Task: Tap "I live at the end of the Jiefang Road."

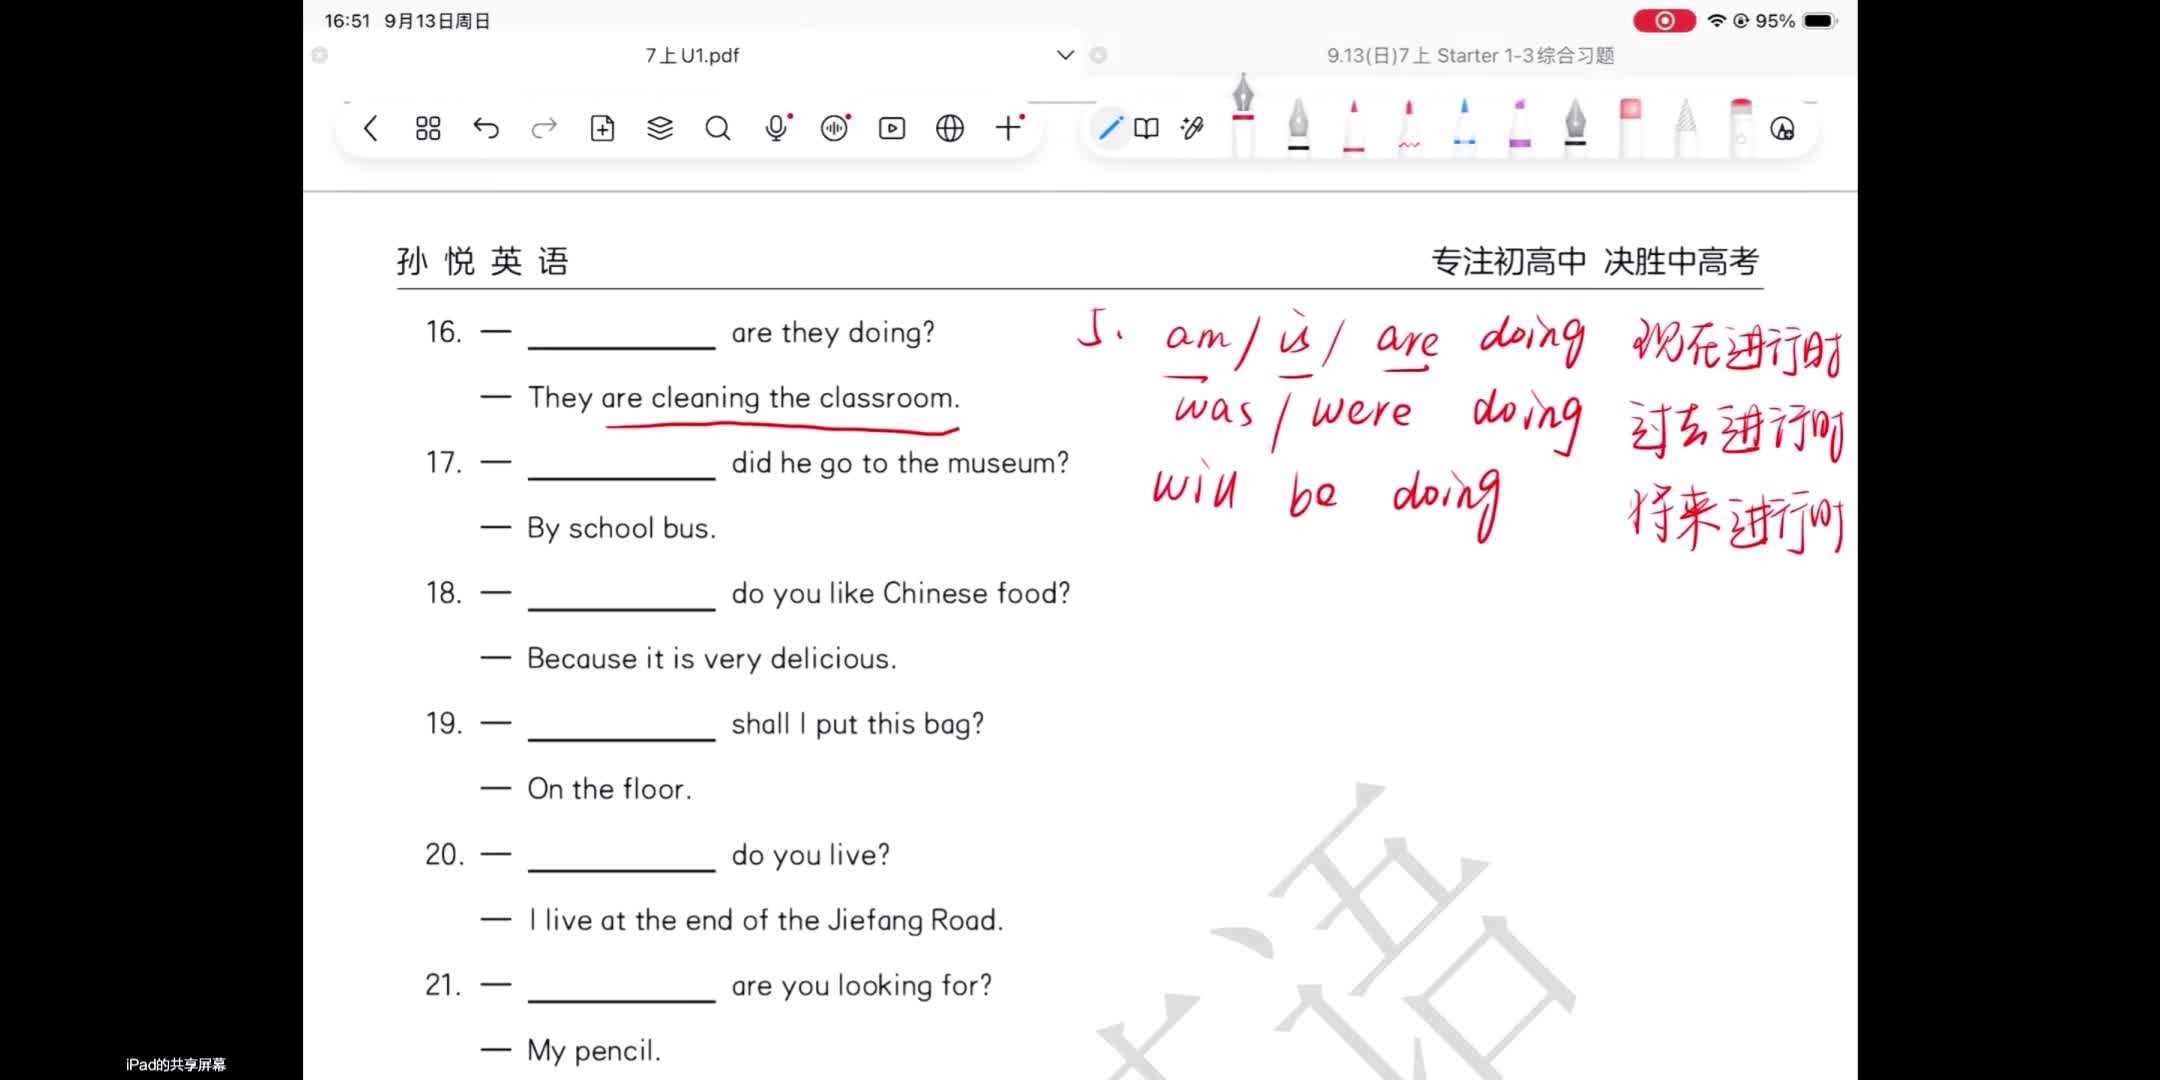Action: click(x=765, y=920)
